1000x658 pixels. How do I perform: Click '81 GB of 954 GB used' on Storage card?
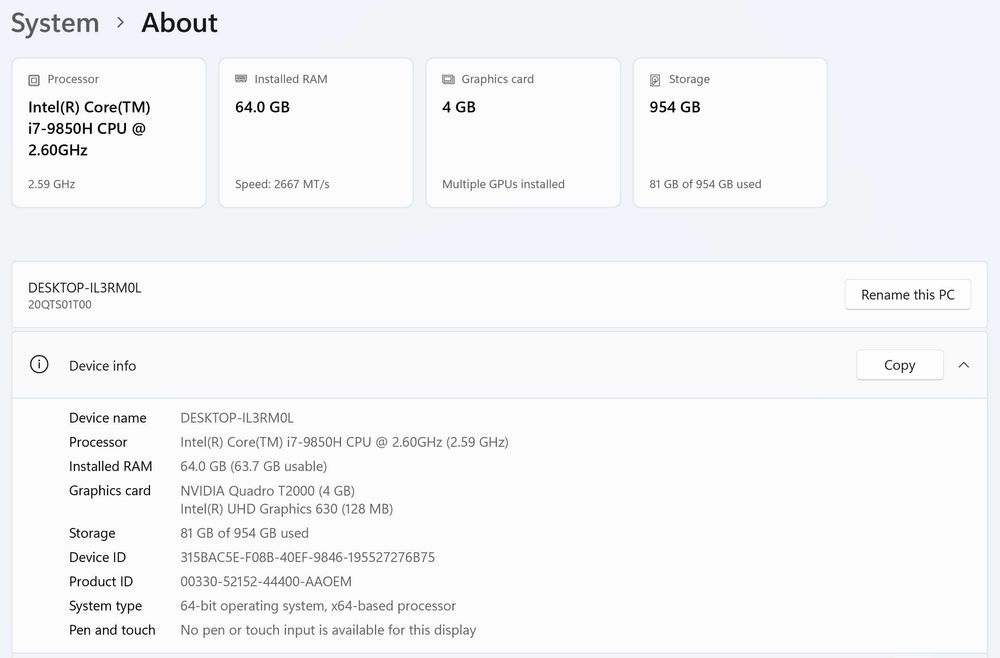(x=705, y=184)
